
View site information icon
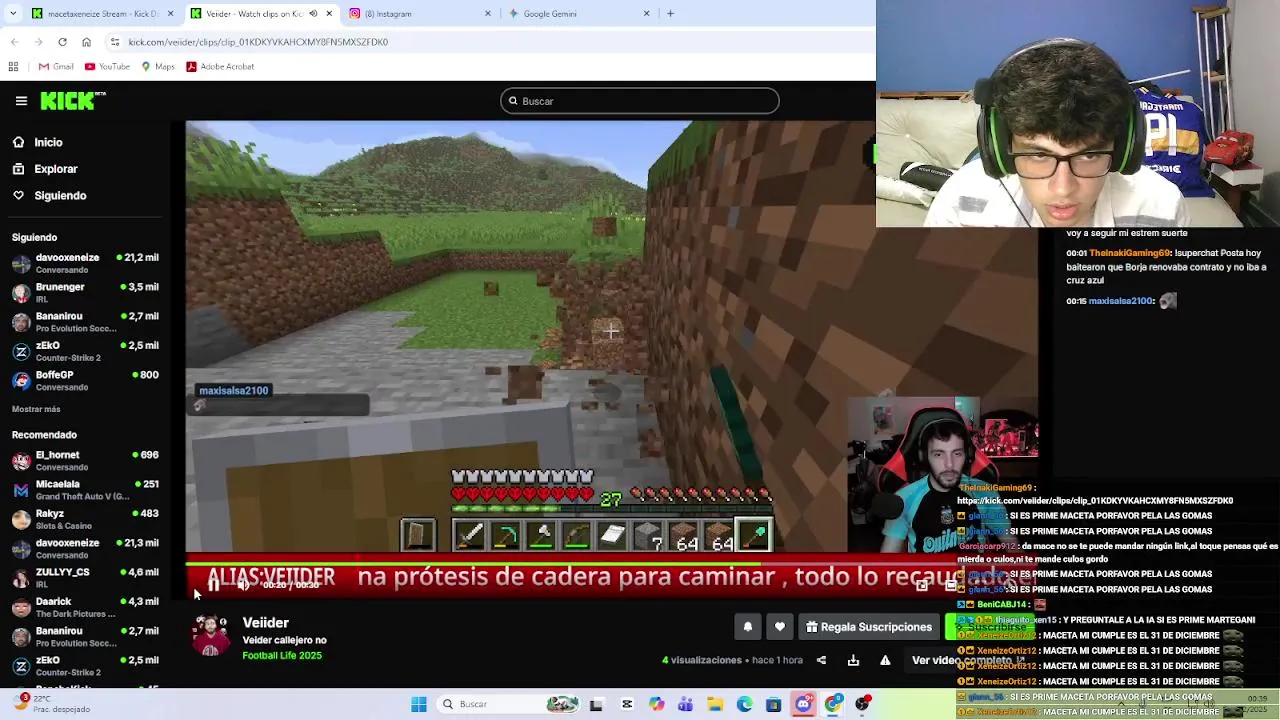pyautogui.click(x=115, y=42)
